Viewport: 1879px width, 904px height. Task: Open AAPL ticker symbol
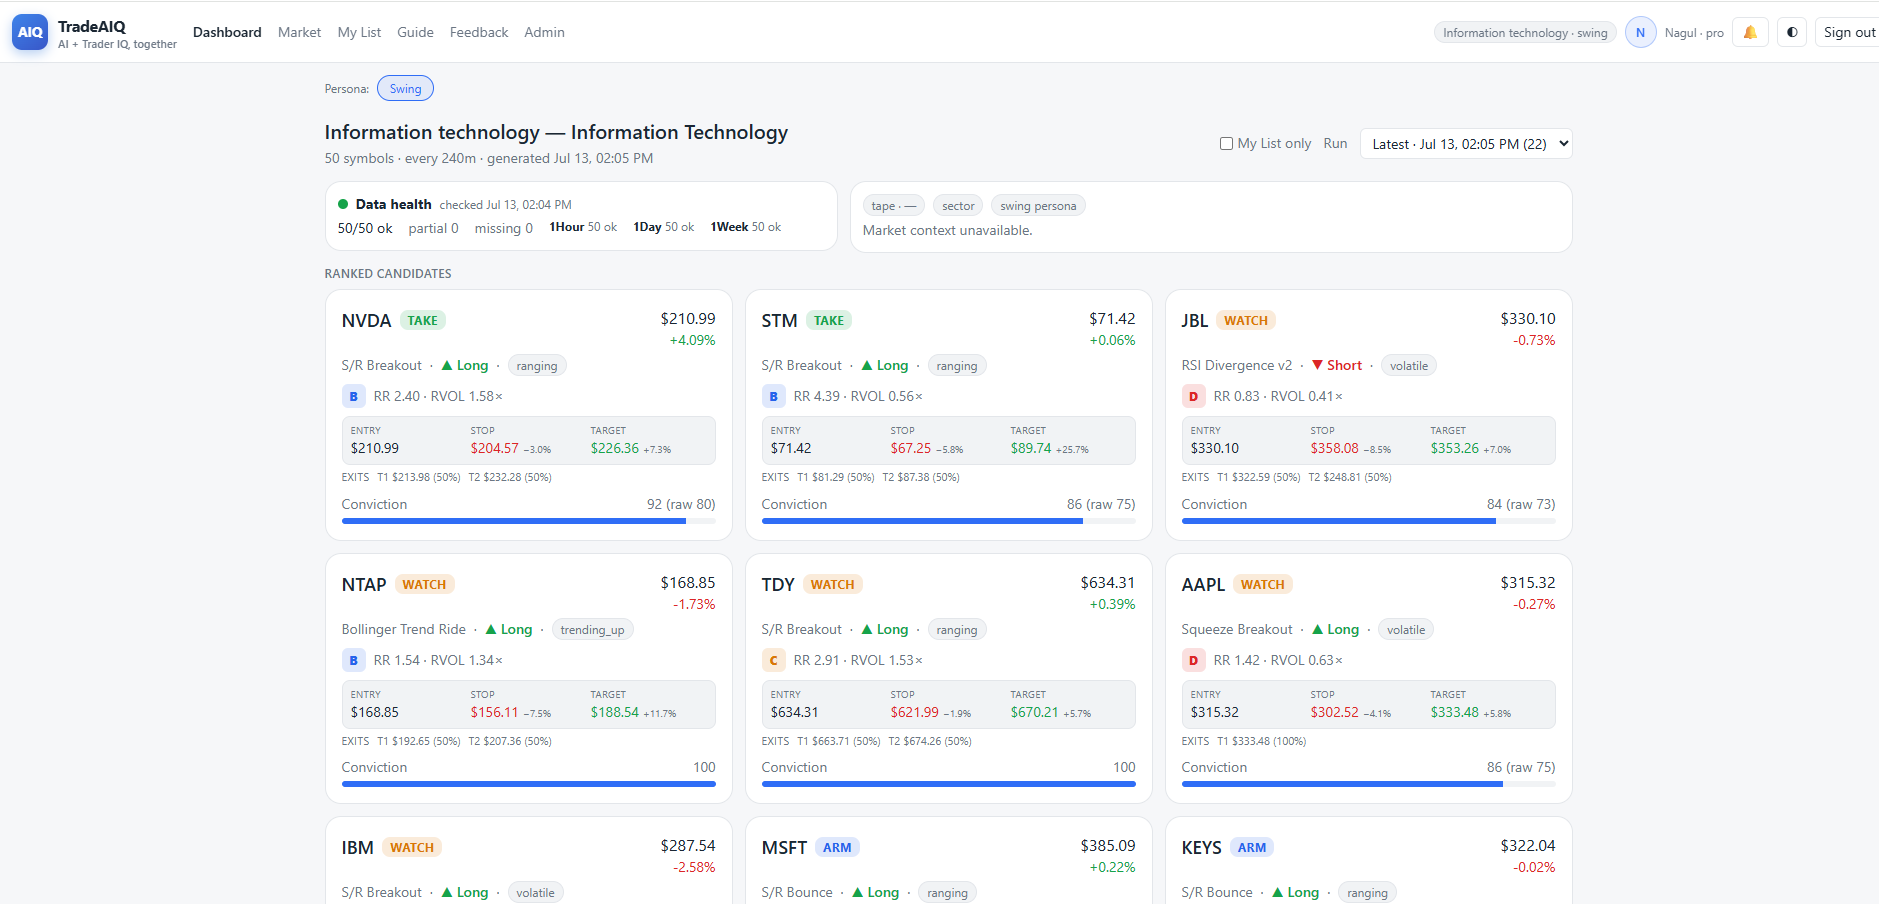point(1203,584)
